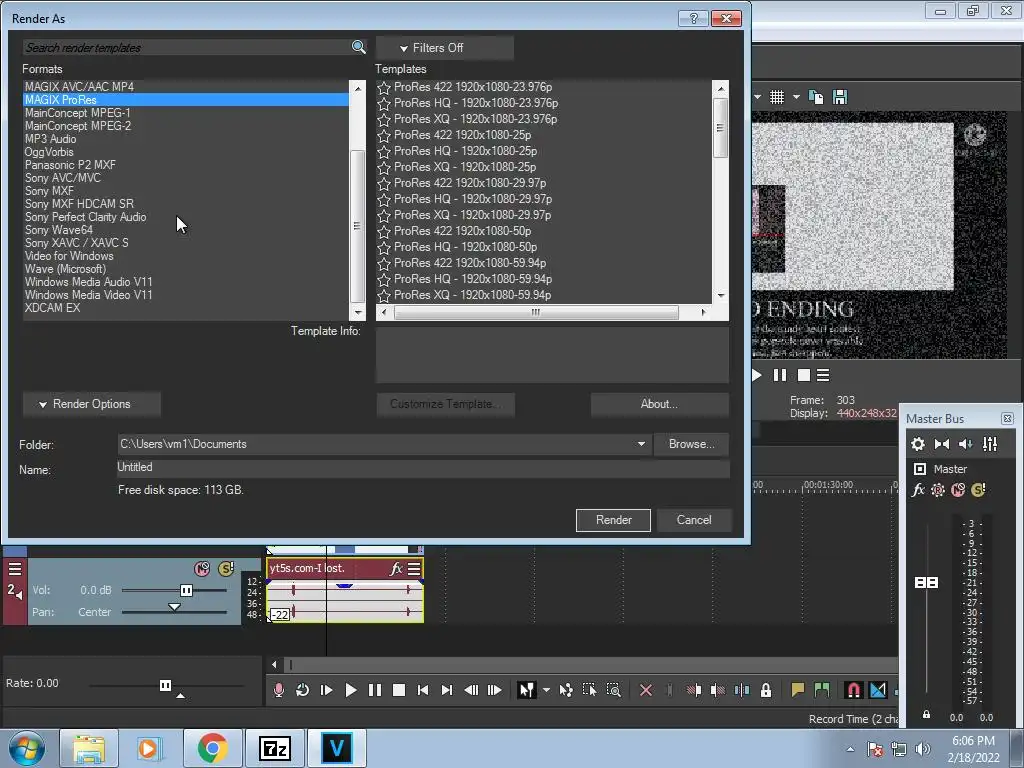Click preview window Pause button
This screenshot has height=768, width=1024.
tap(780, 375)
